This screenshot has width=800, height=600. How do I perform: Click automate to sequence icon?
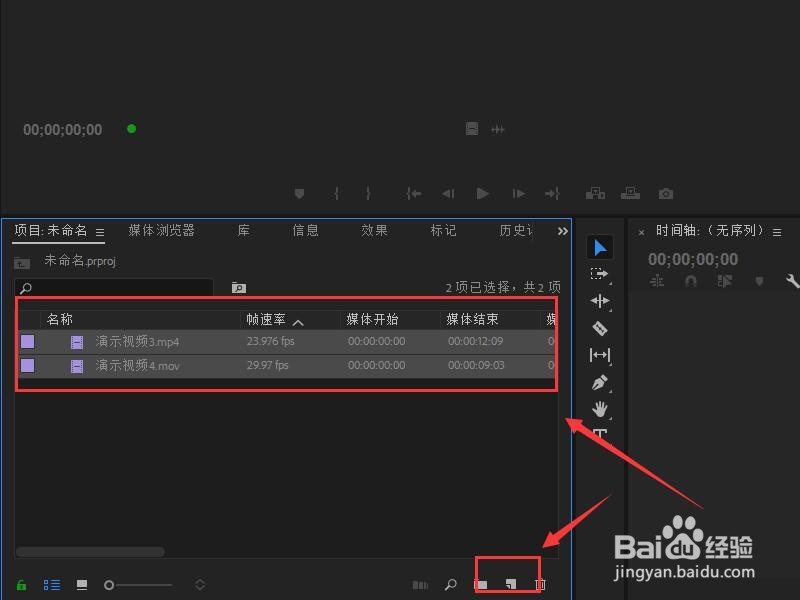420,585
